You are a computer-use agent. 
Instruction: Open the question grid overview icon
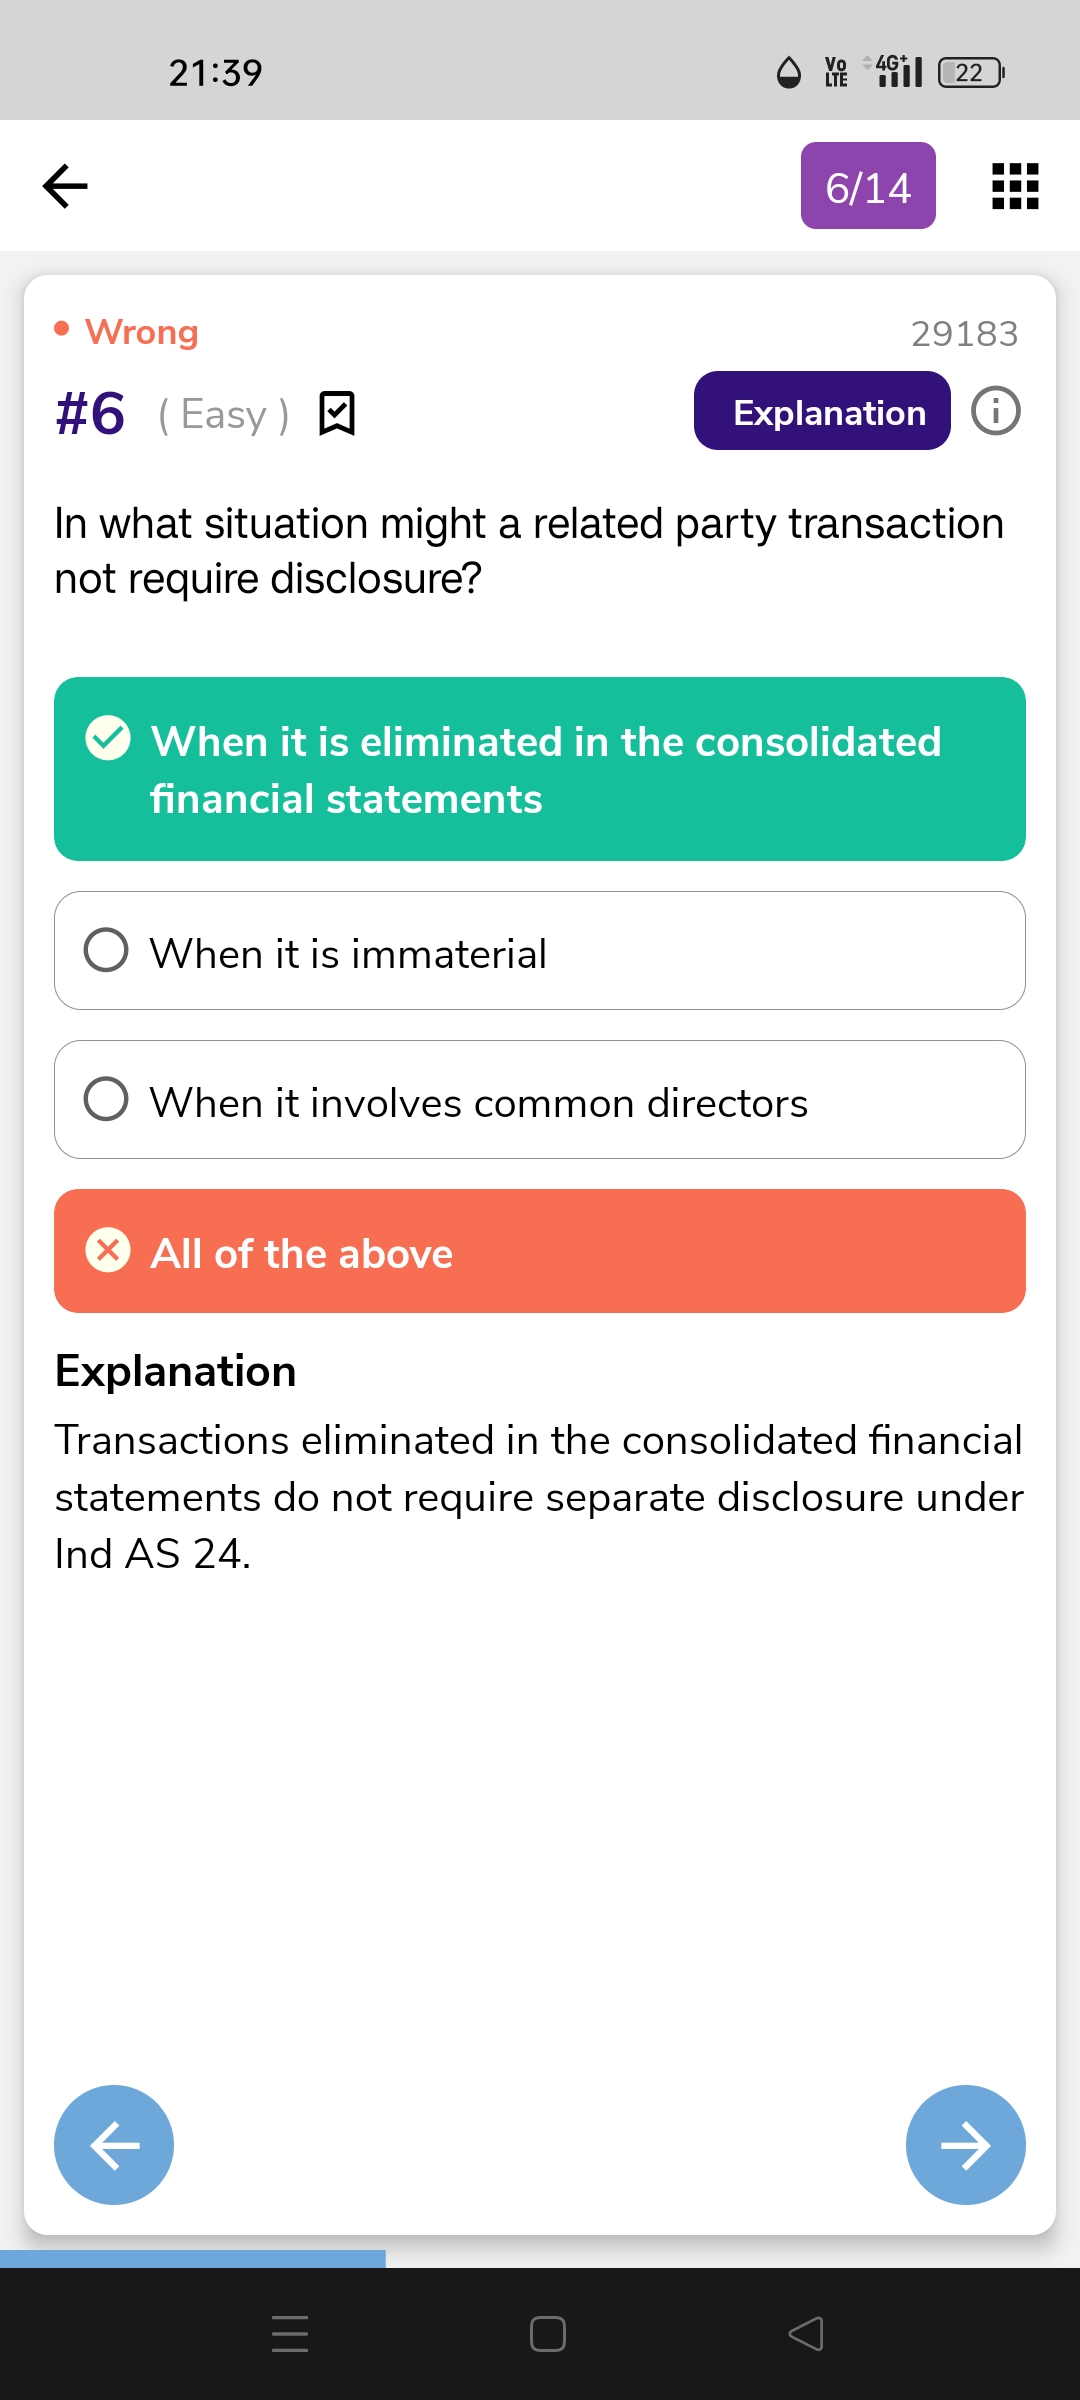pyautogui.click(x=1015, y=186)
